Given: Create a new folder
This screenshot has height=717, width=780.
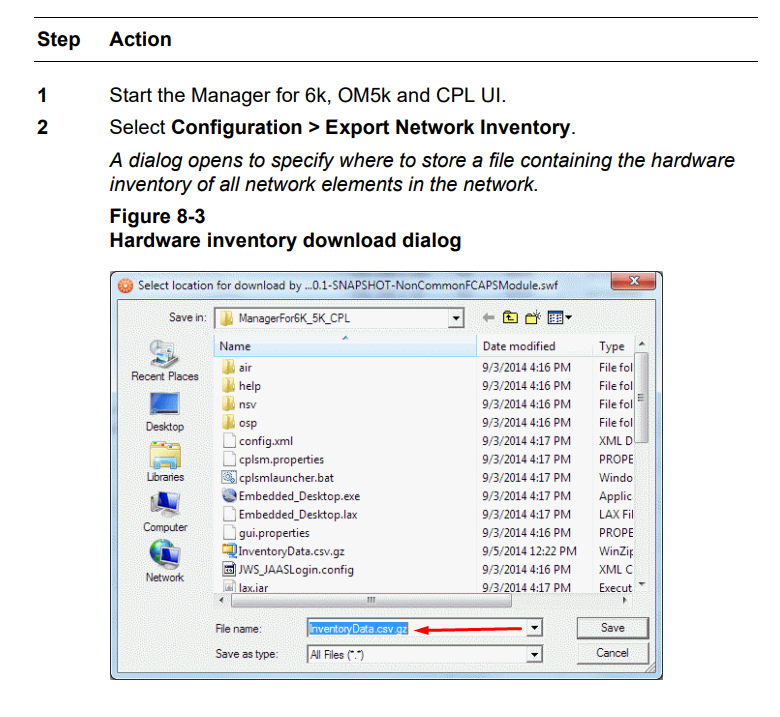Looking at the screenshot, I should point(531,318).
